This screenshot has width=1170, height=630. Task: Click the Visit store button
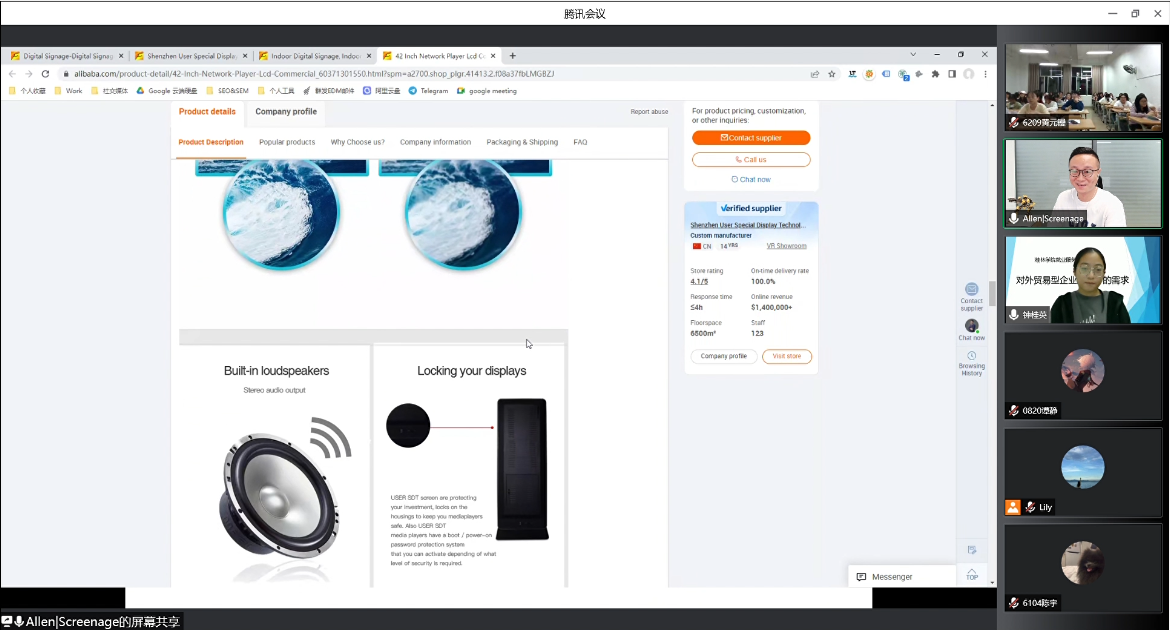coord(787,356)
